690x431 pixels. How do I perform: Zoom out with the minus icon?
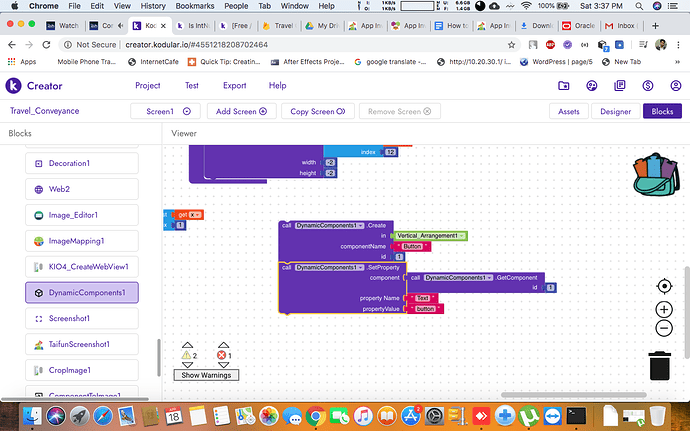[x=663, y=329]
